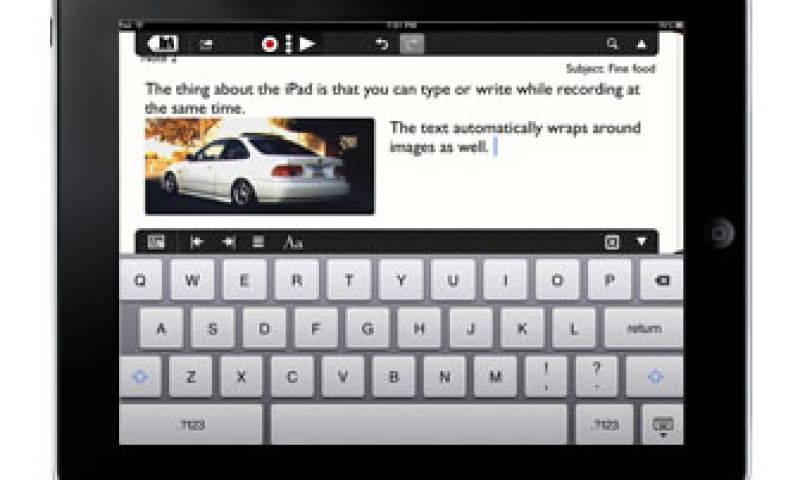800x480 pixels.
Task: Tap the J key
Action: click(x=471, y=329)
